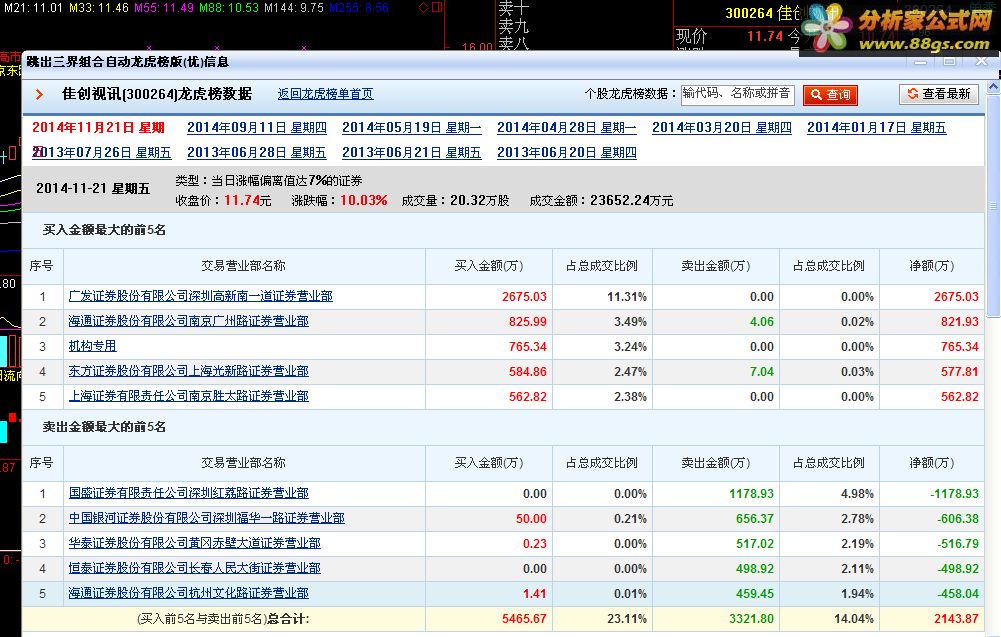Image resolution: width=1001 pixels, height=637 pixels.
Task: Click sell amount 459.45 cell
Action: coord(755,594)
